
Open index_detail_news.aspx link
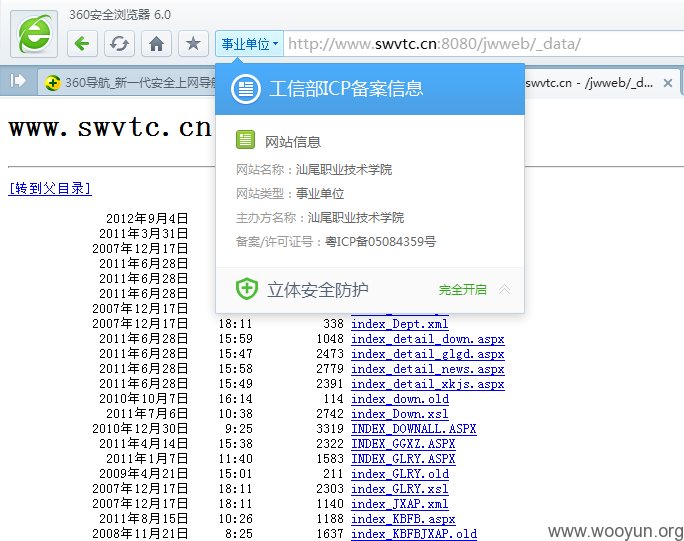tap(428, 369)
